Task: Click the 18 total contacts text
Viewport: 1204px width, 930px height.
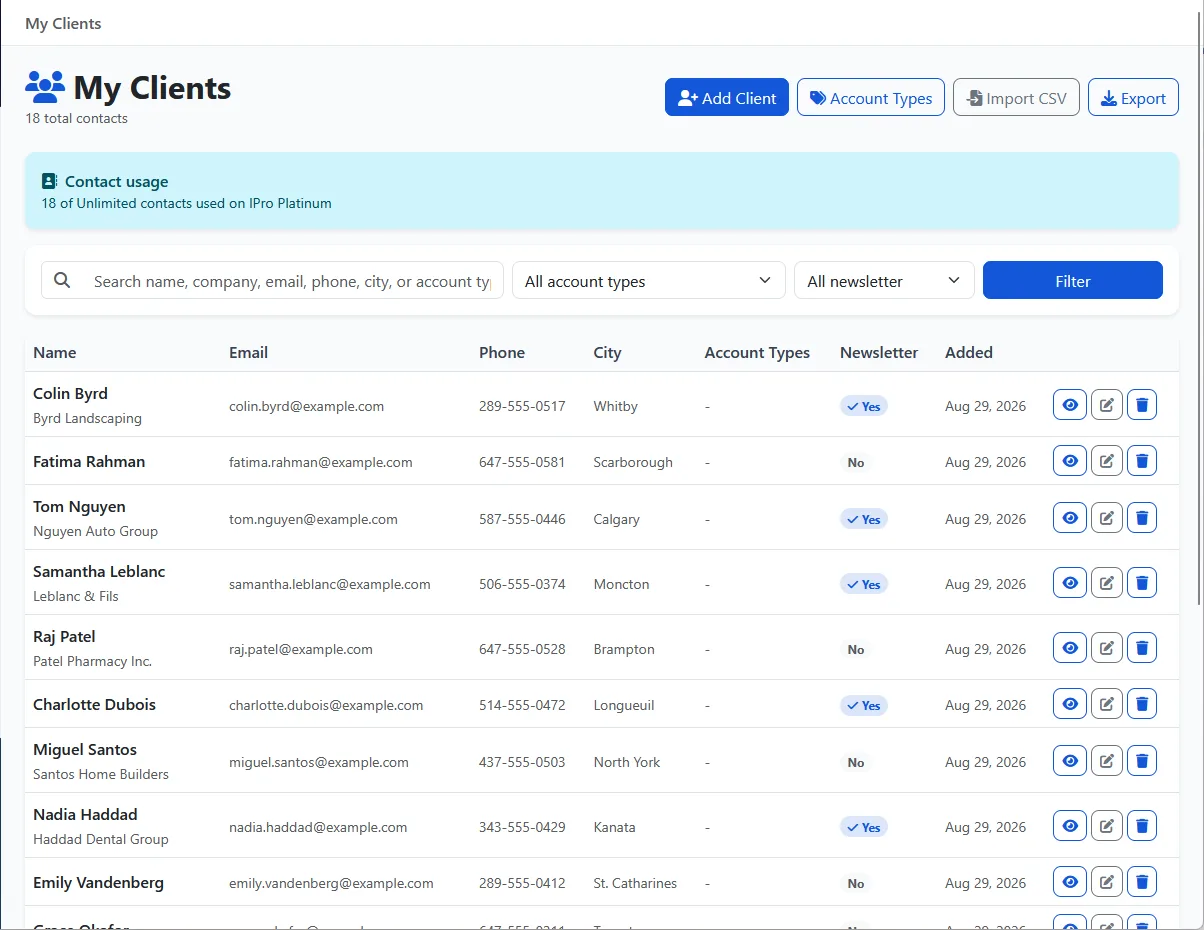Action: tap(77, 118)
